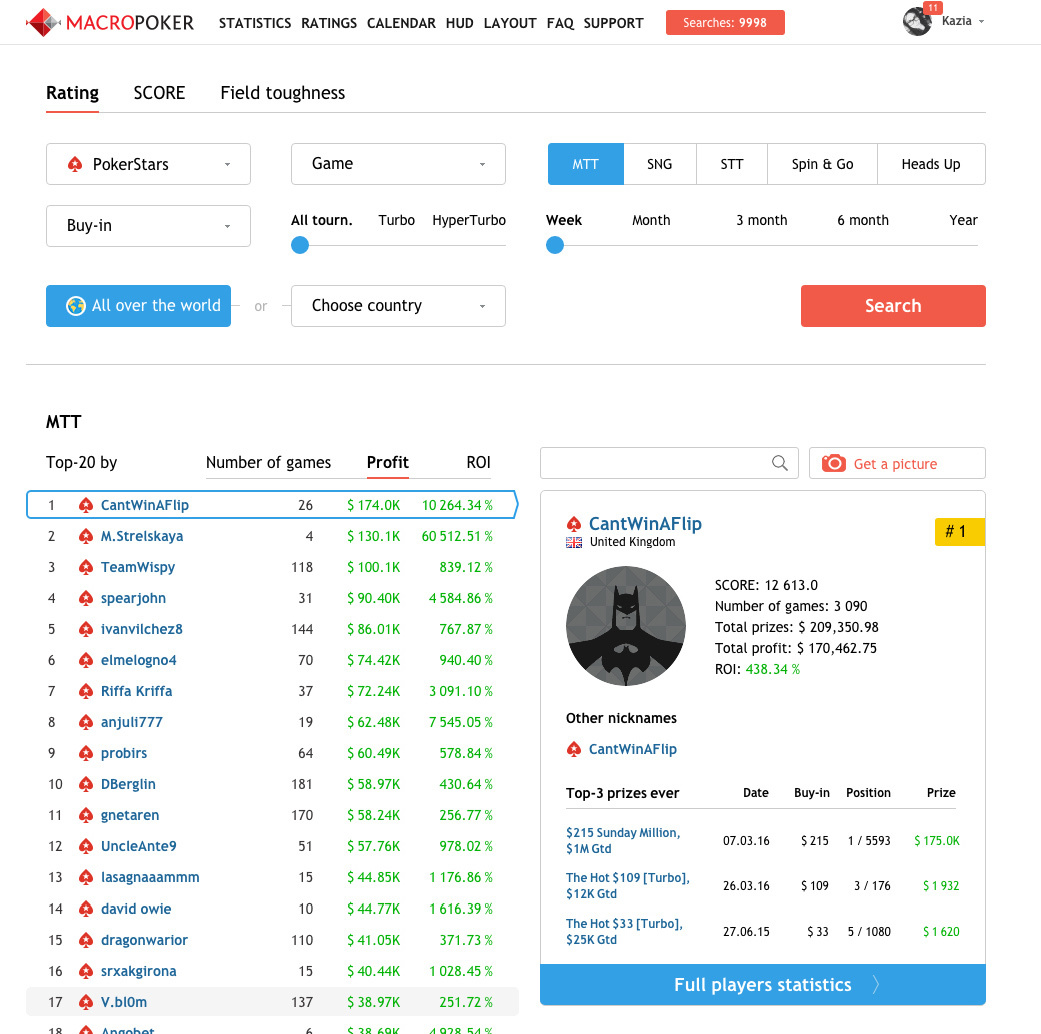Set the period slider to 3 month
Screen dimensions: 1041x1034
coord(761,221)
